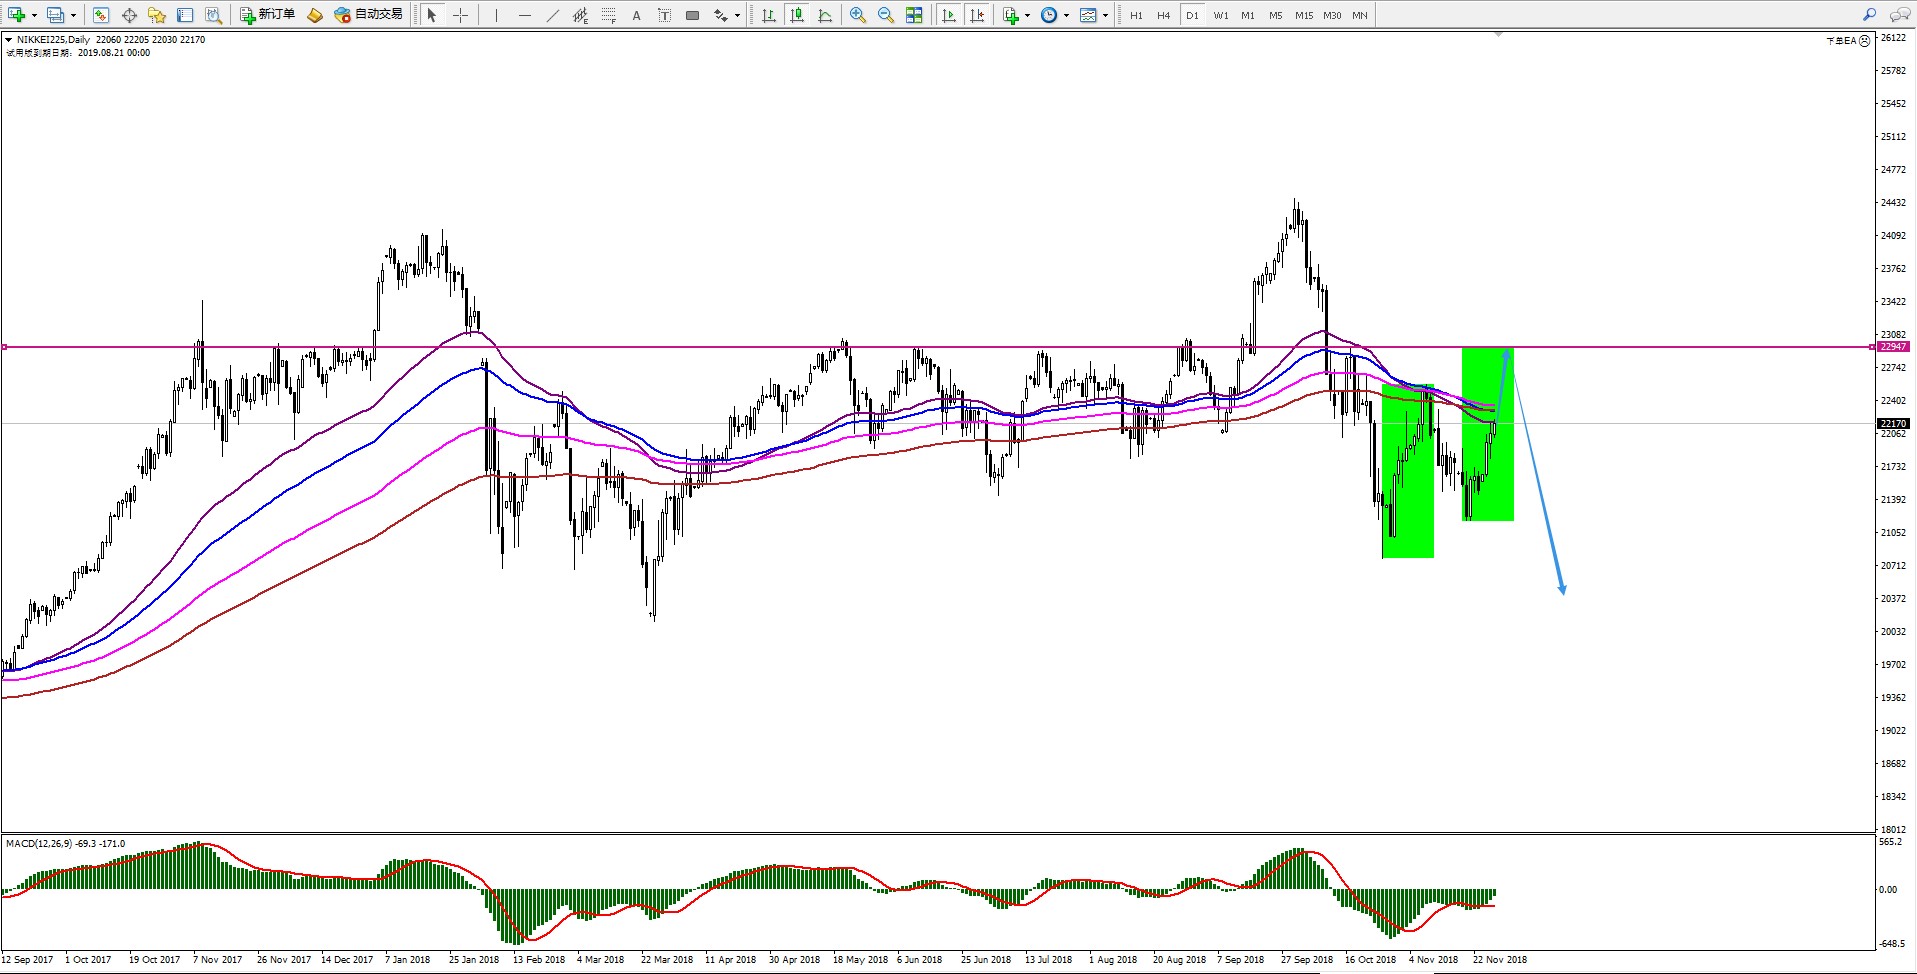Switch to Bar Chart display
Image resolution: width=1917 pixels, height=974 pixels.
[x=768, y=15]
